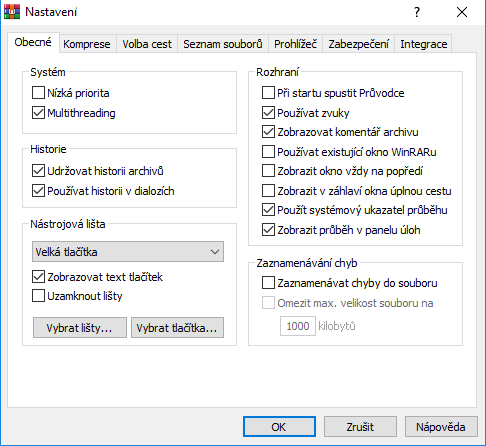Toggle Používat historii v dialozích

(38, 191)
